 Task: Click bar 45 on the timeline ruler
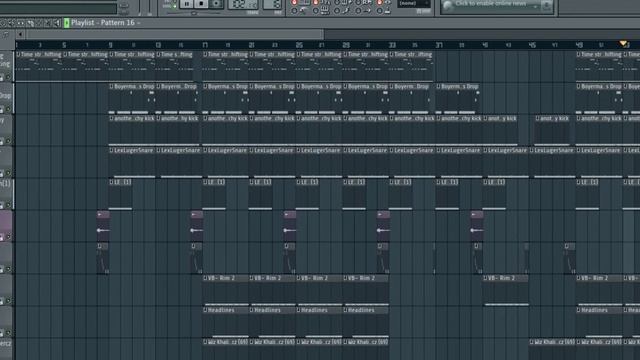(532, 45)
